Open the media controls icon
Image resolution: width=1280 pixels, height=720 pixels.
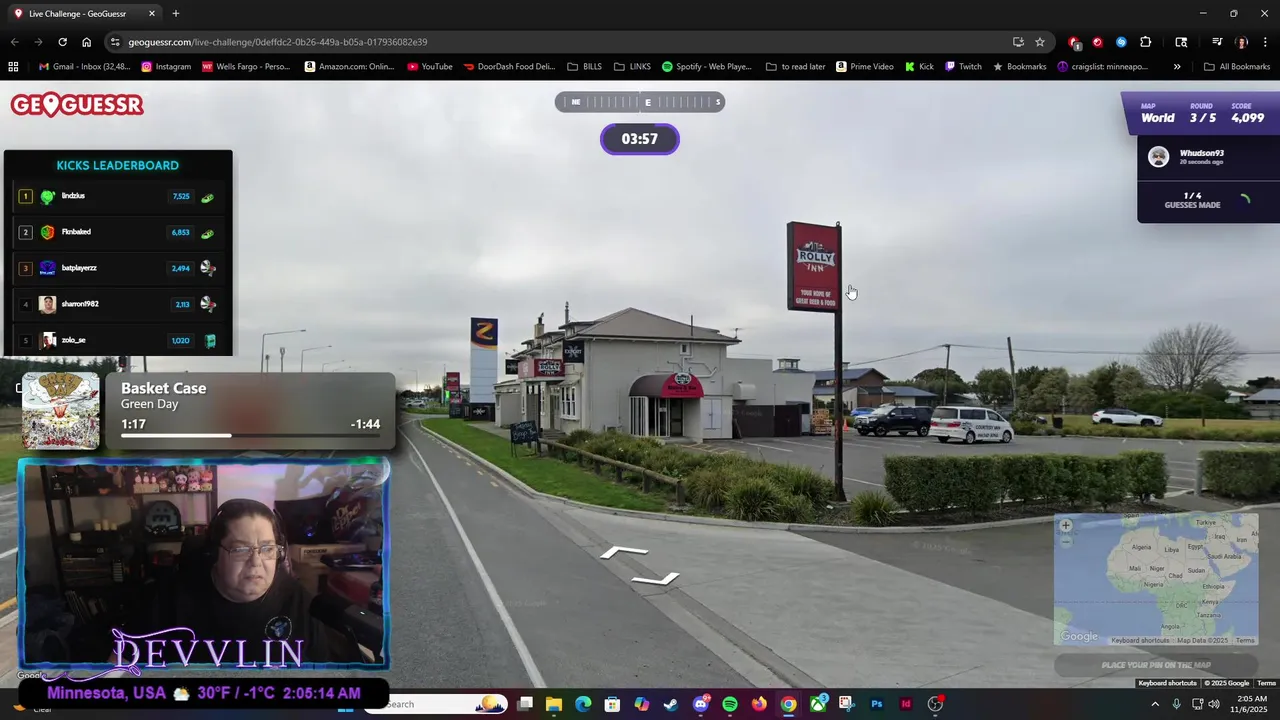(x=1217, y=42)
